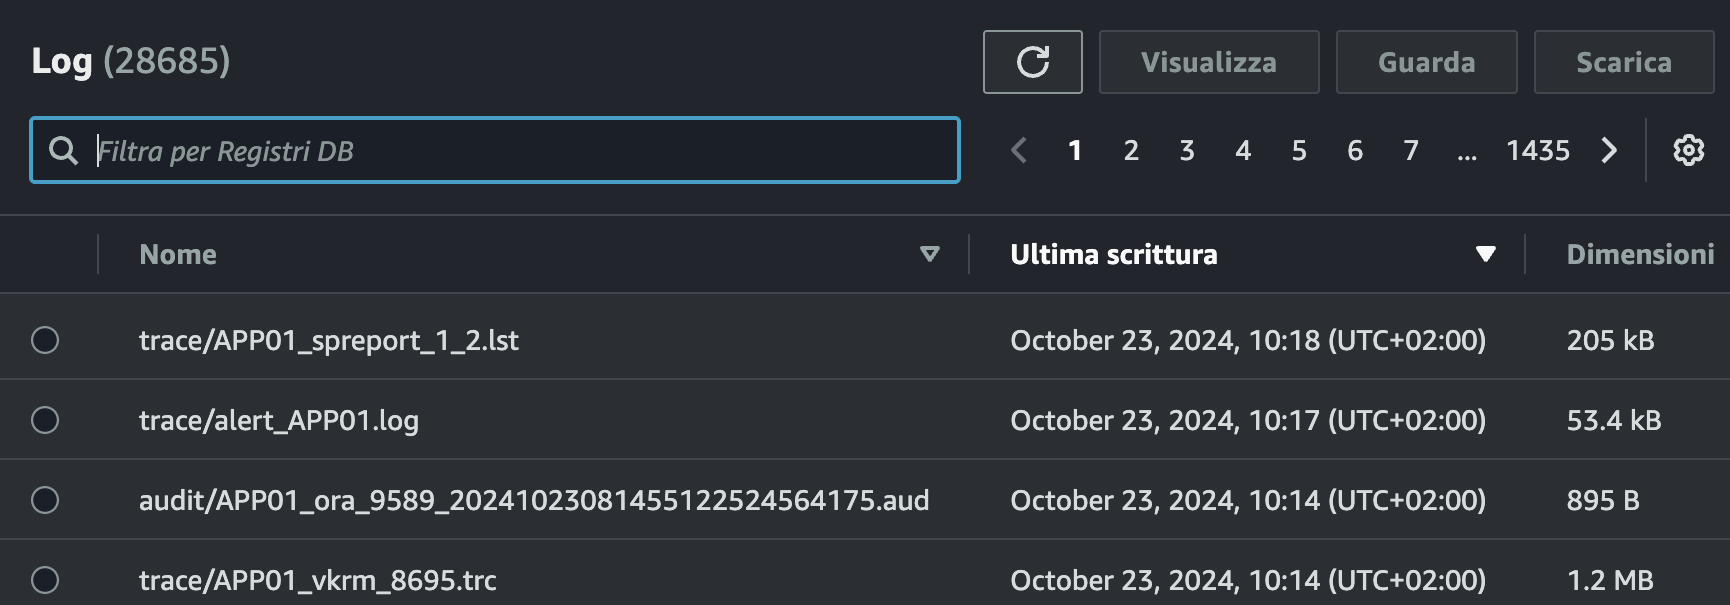1730x605 pixels.
Task: Toggle Ultima scrittura sort arrow
Action: coord(1486,254)
